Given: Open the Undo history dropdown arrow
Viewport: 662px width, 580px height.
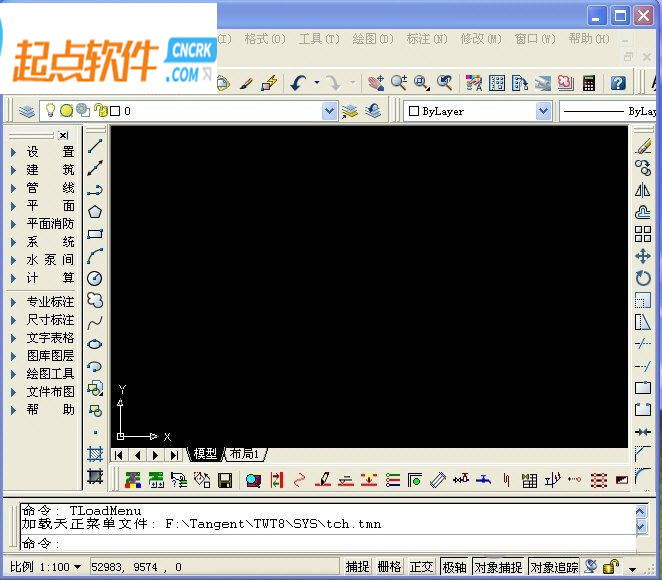Looking at the screenshot, I should tap(317, 83).
